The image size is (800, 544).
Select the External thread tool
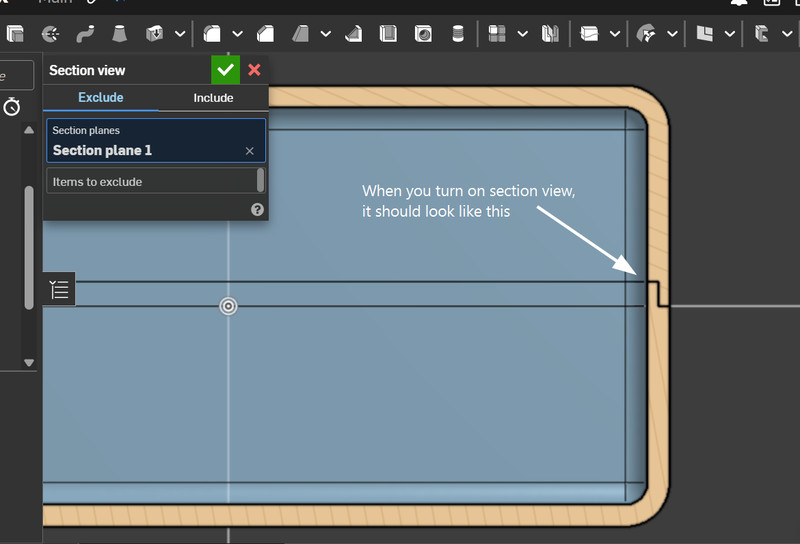pyautogui.click(x=458, y=34)
